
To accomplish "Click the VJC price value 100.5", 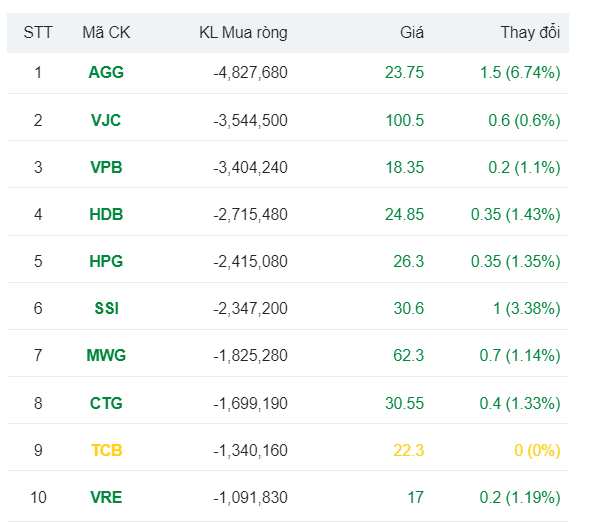I will coord(405,121).
